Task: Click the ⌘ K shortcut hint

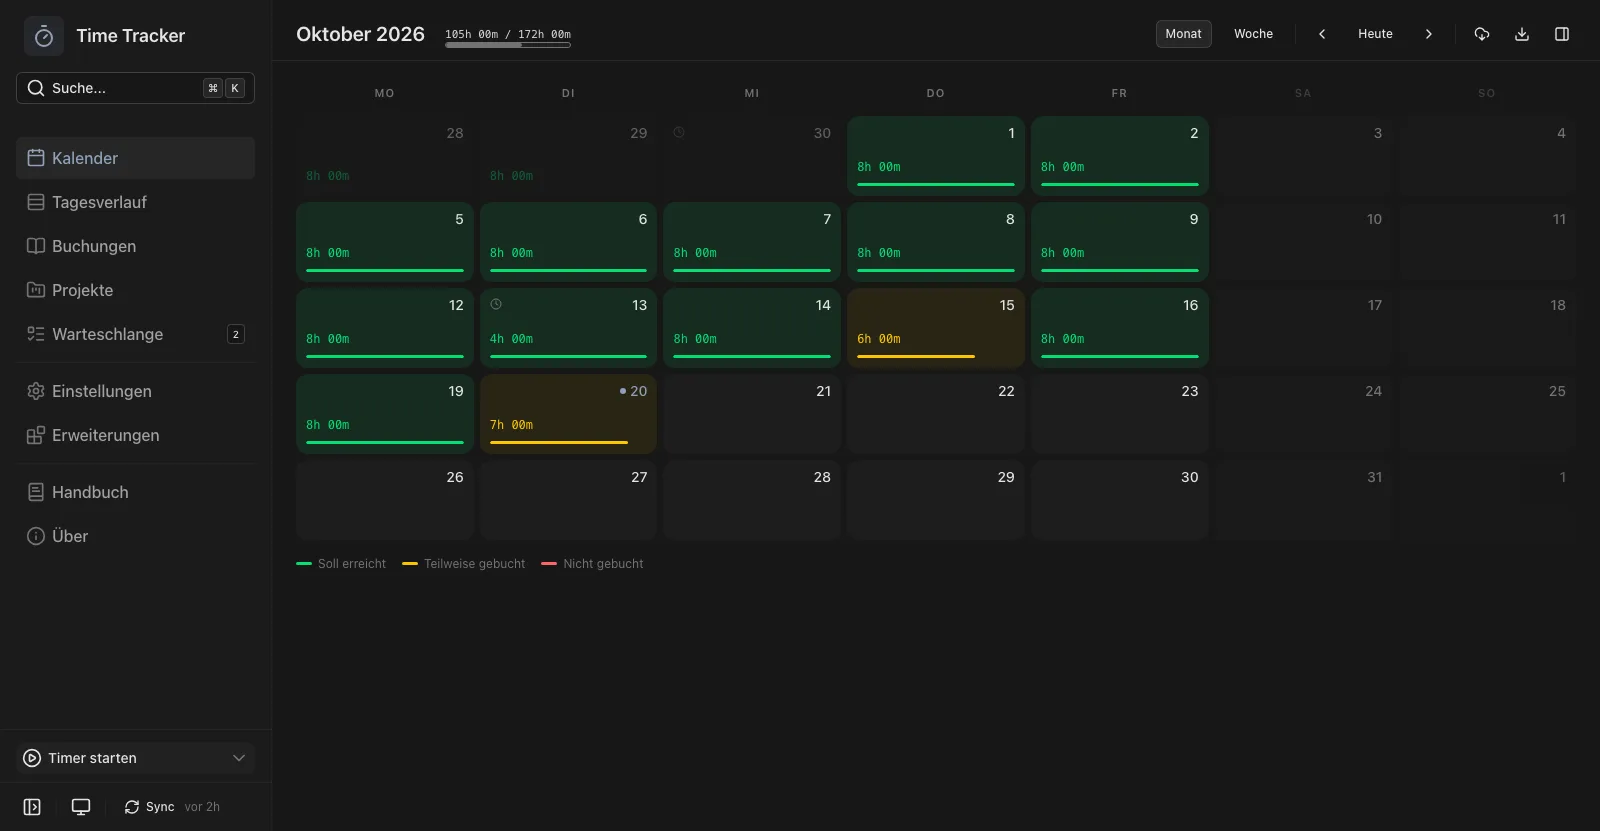Action: pos(224,88)
